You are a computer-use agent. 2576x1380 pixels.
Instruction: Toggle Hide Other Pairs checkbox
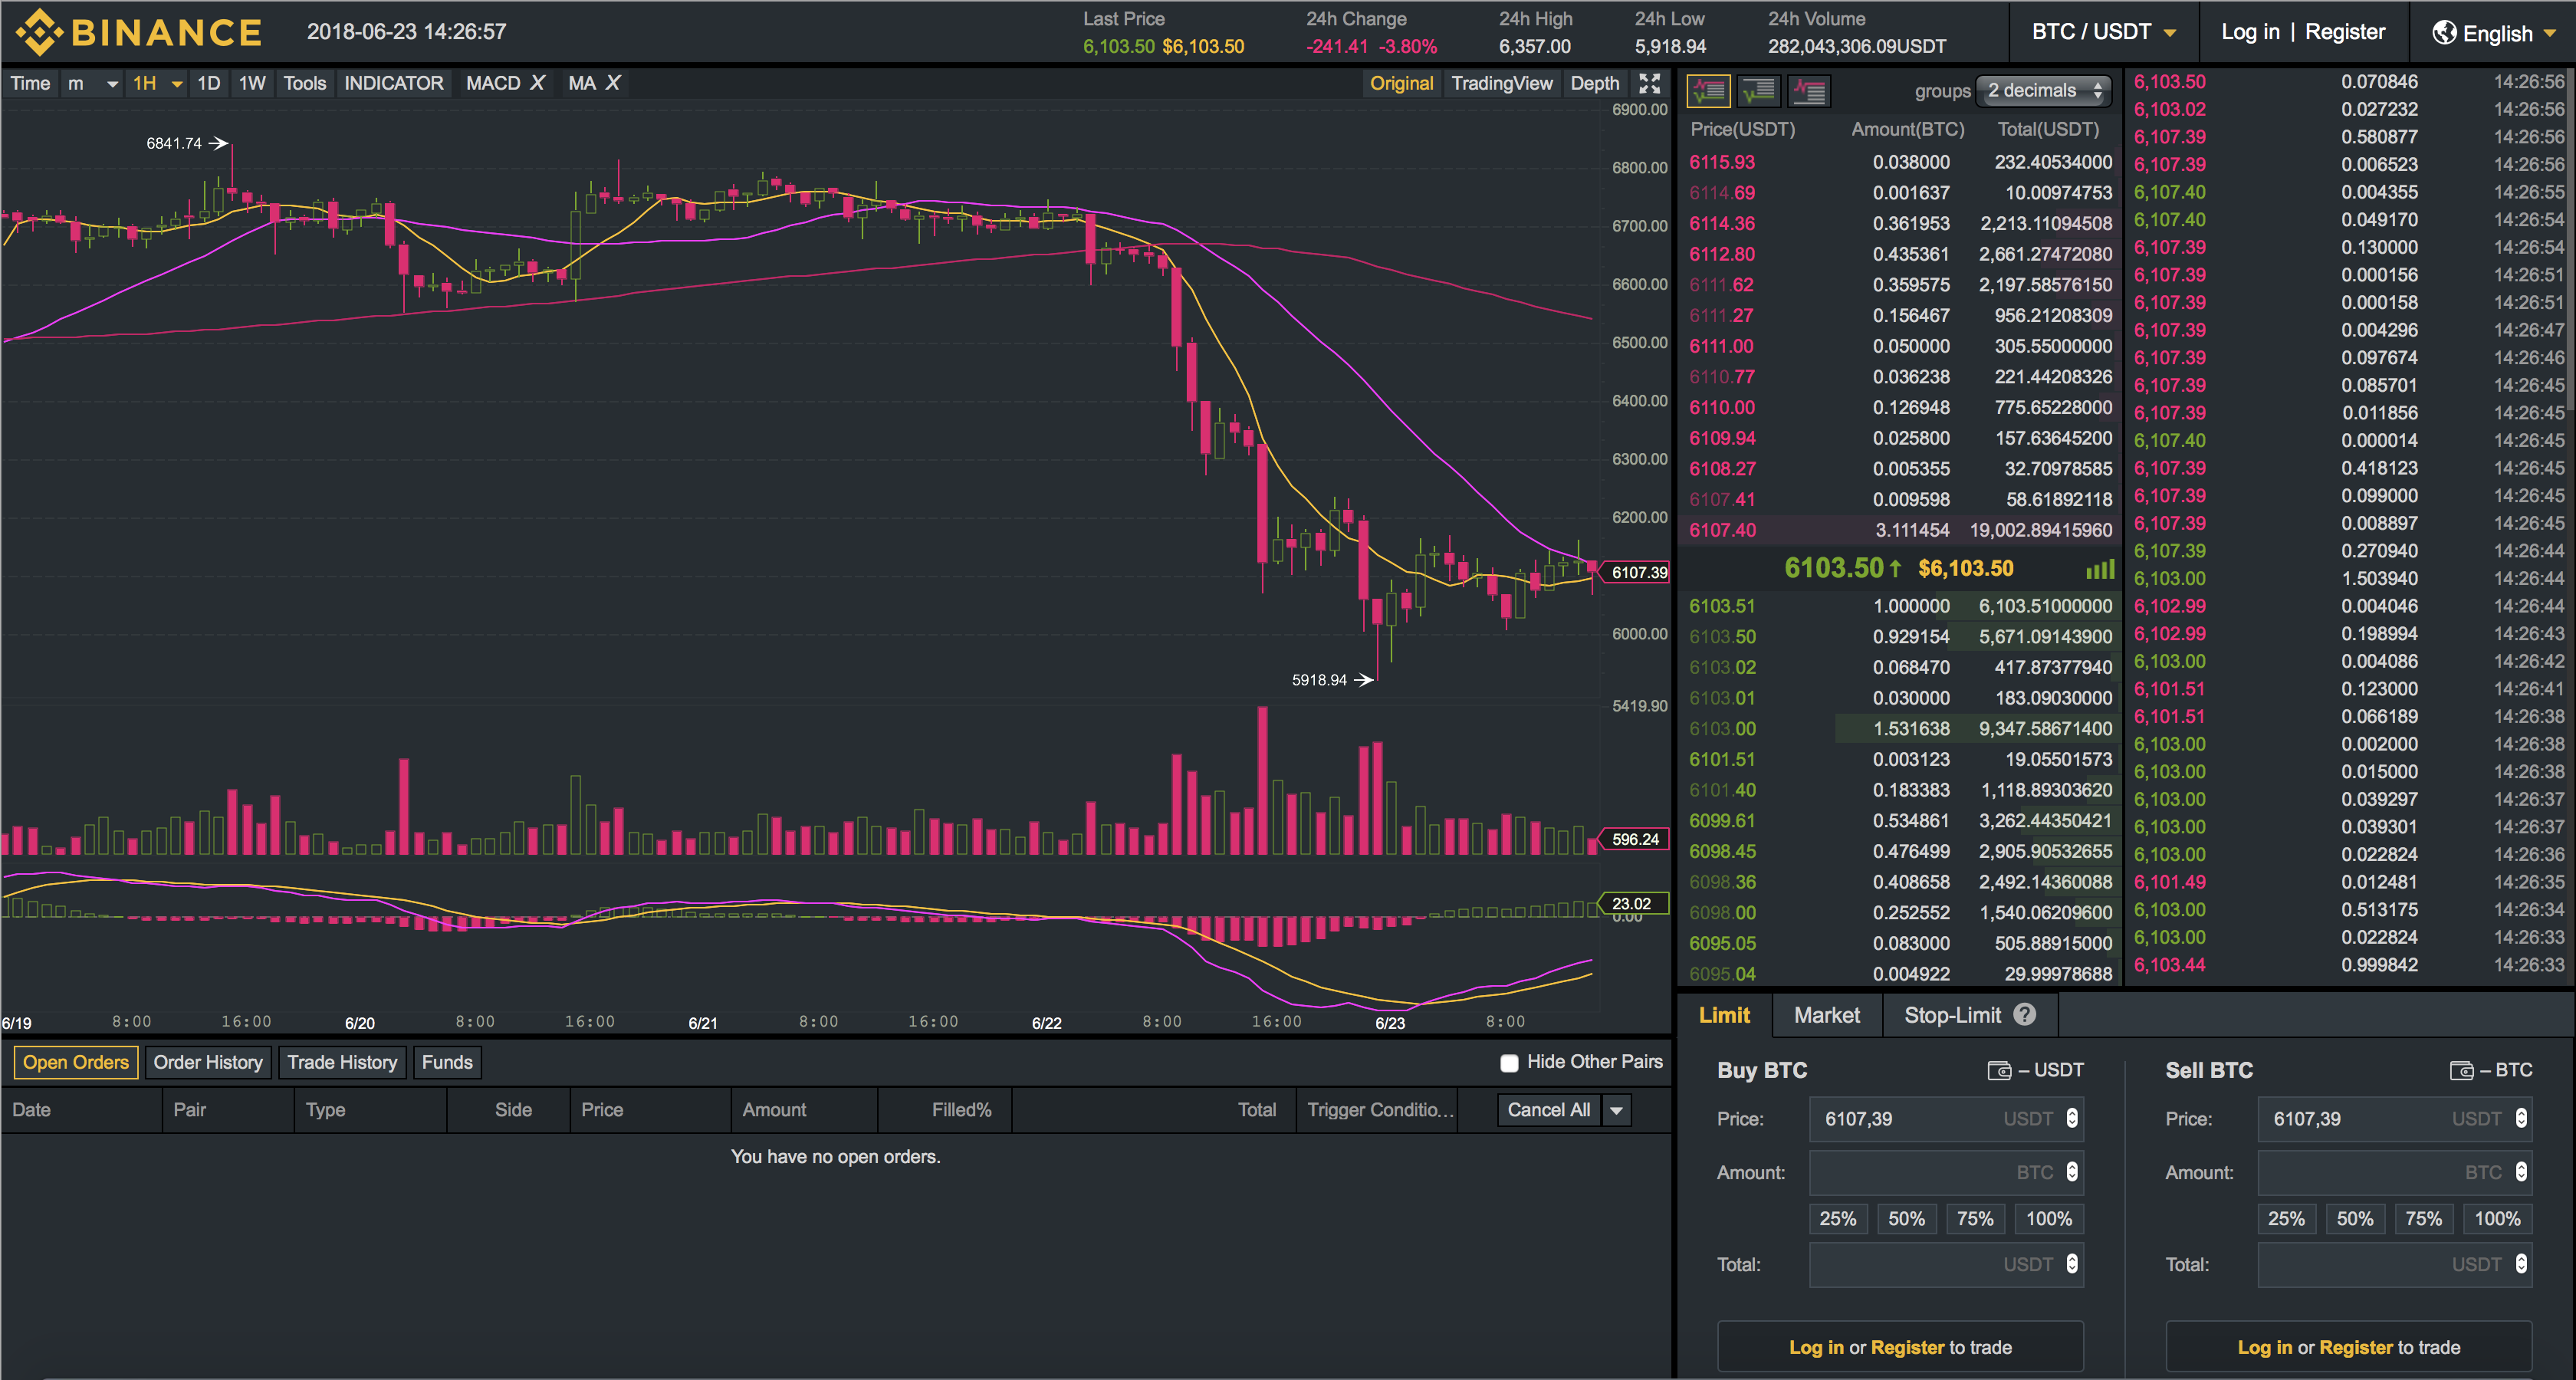[1509, 1063]
